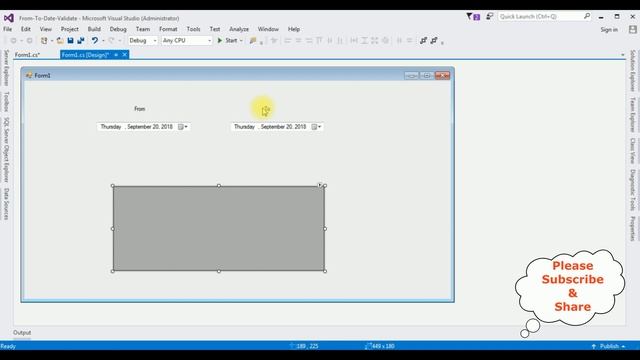This screenshot has height=360, width=640.
Task: Open the document tabs overflow dropdown
Action: point(622,55)
